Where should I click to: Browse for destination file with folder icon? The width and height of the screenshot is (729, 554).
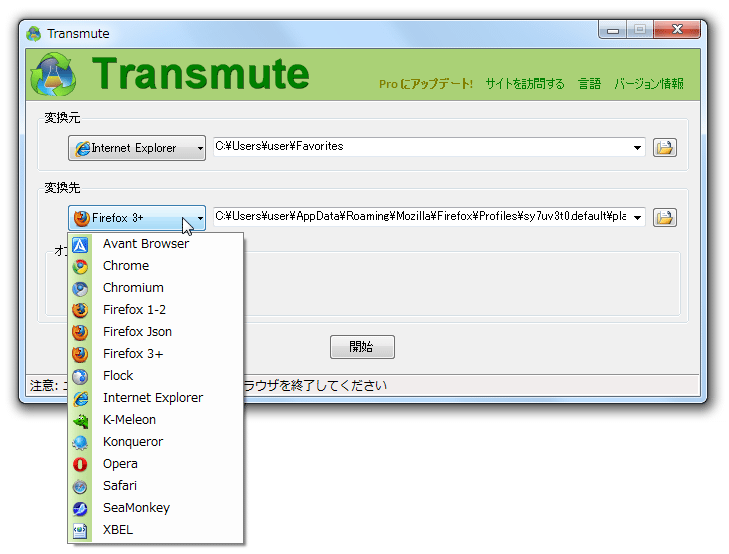click(664, 218)
